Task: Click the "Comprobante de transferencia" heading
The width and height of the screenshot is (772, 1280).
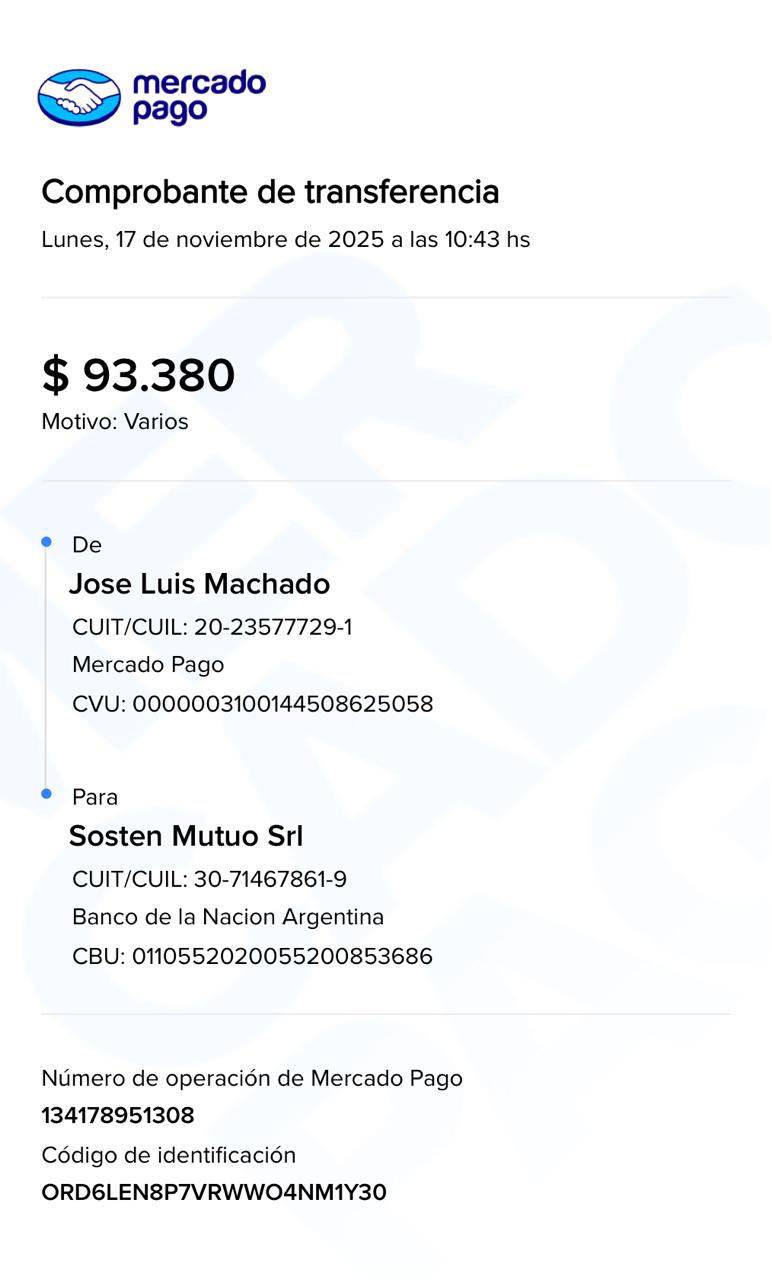Action: click(270, 191)
